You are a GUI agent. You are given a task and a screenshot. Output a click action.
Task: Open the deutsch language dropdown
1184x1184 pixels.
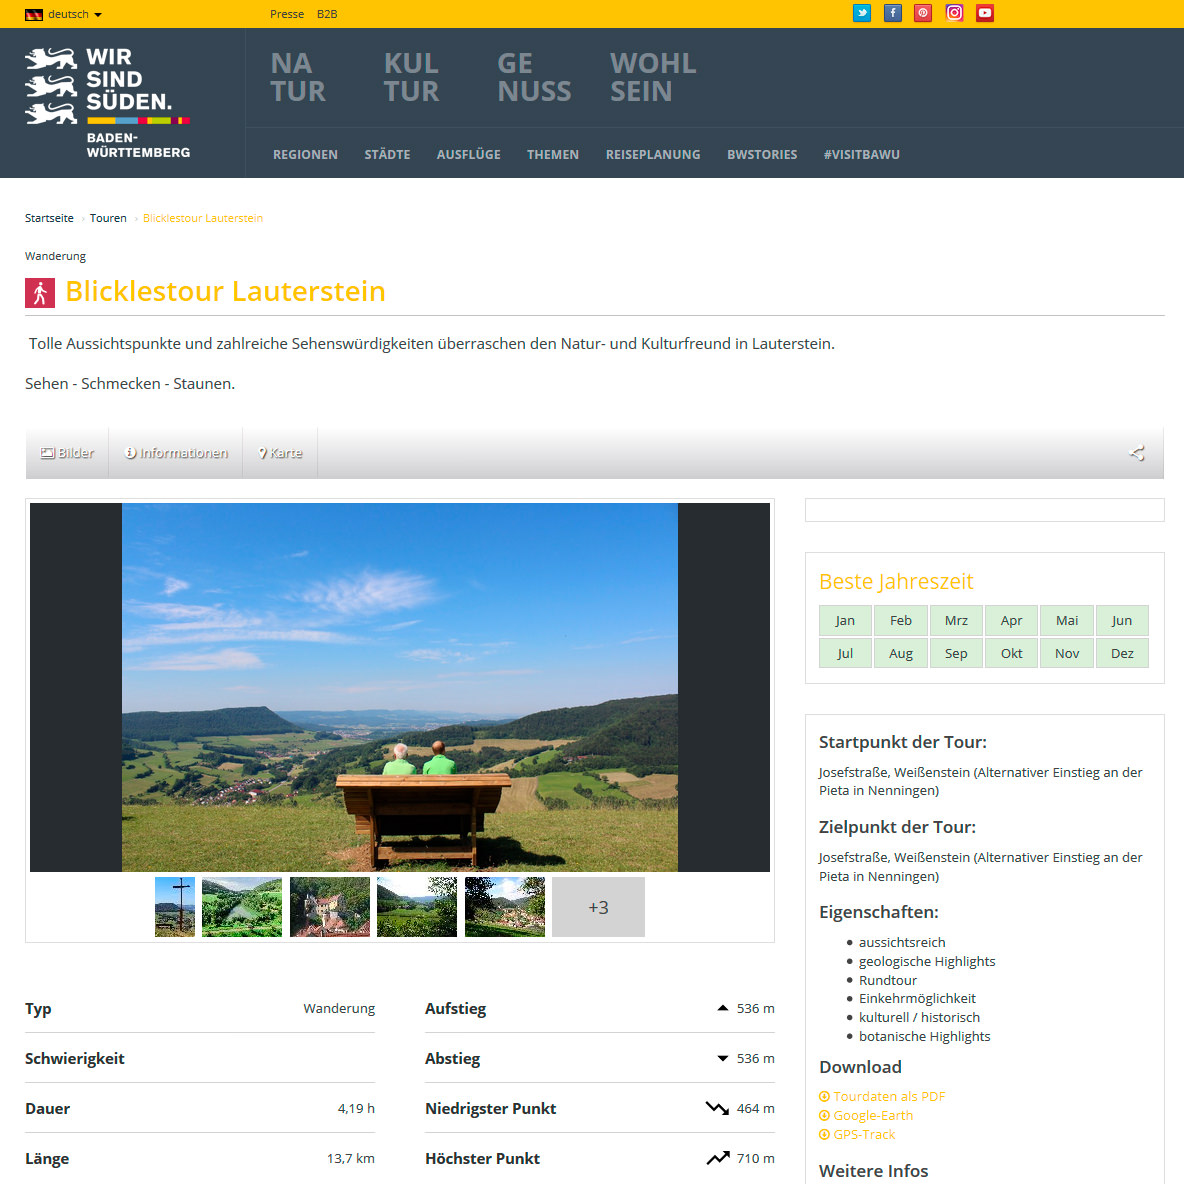64,14
